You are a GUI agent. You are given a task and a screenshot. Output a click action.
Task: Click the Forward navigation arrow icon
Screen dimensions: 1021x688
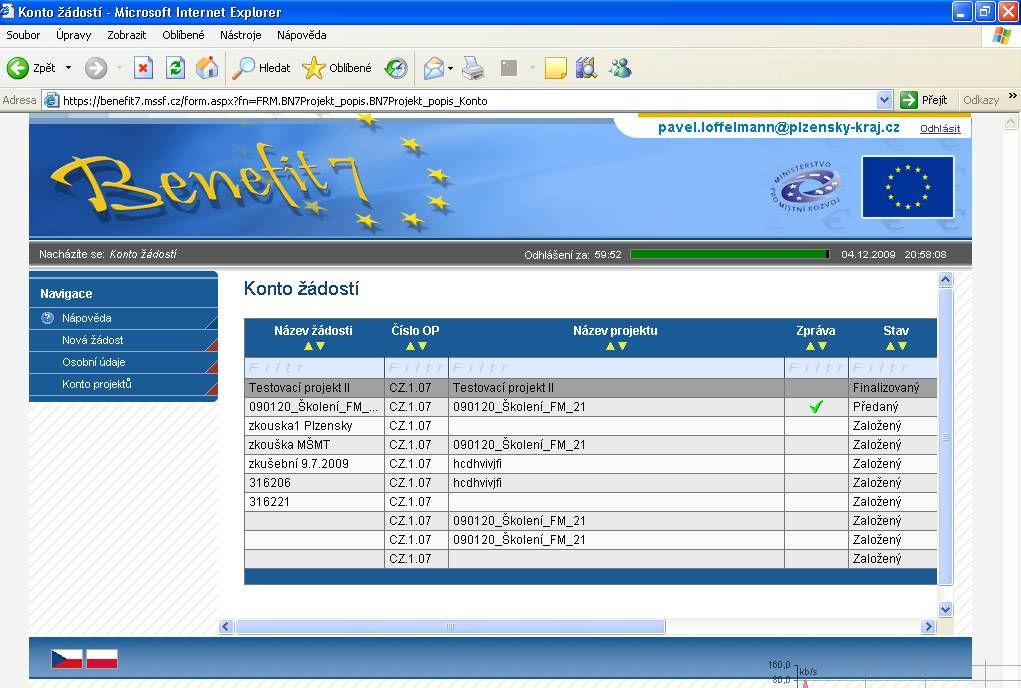[x=96, y=68]
